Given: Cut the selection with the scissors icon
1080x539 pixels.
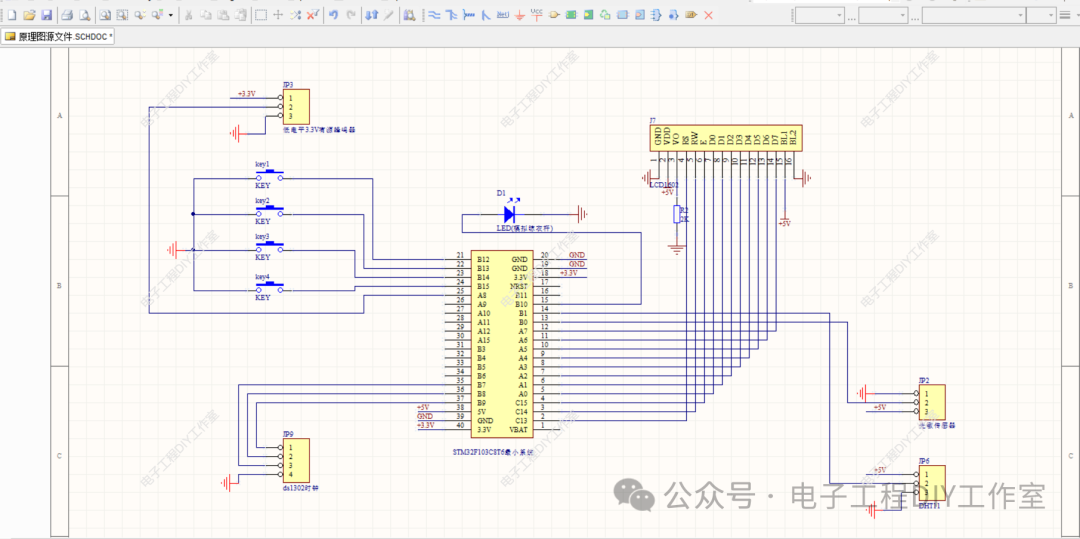Looking at the screenshot, I should [x=188, y=14].
